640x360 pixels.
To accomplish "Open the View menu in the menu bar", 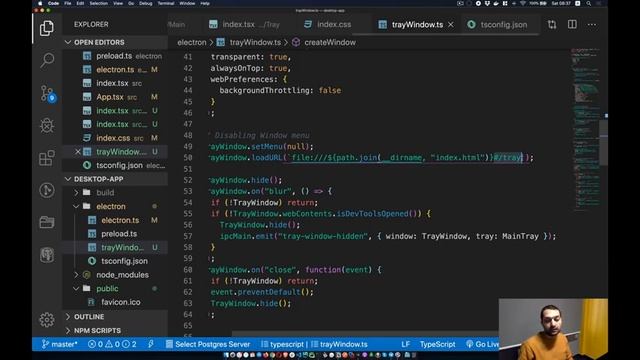I will pyautogui.click(x=118, y=3).
